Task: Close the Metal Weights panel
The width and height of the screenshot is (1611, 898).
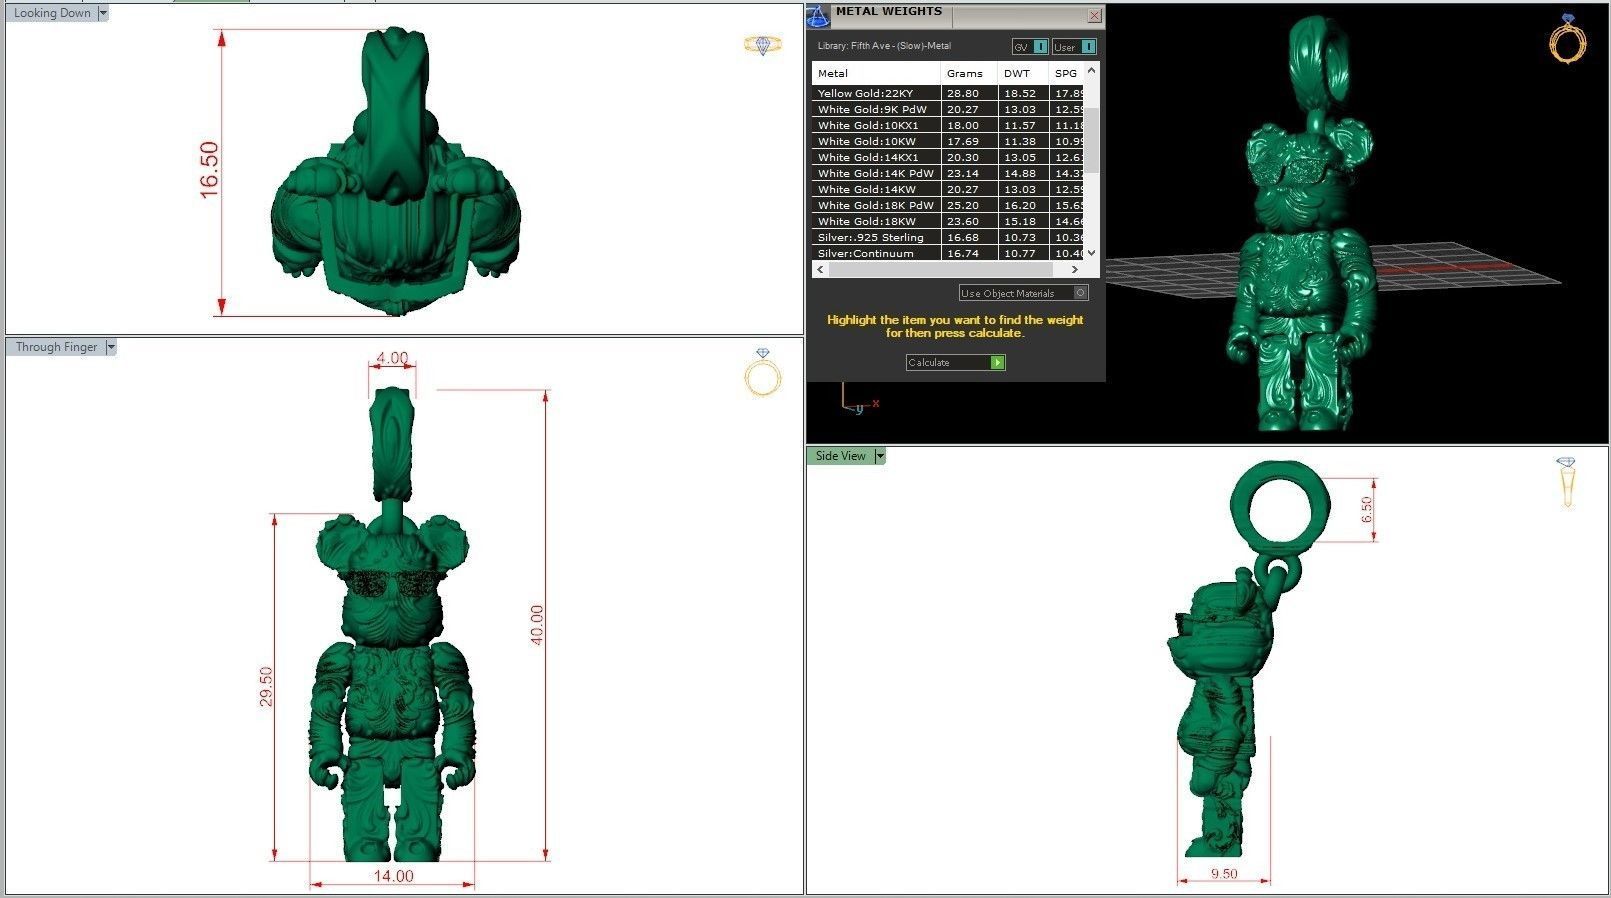Action: (1095, 16)
